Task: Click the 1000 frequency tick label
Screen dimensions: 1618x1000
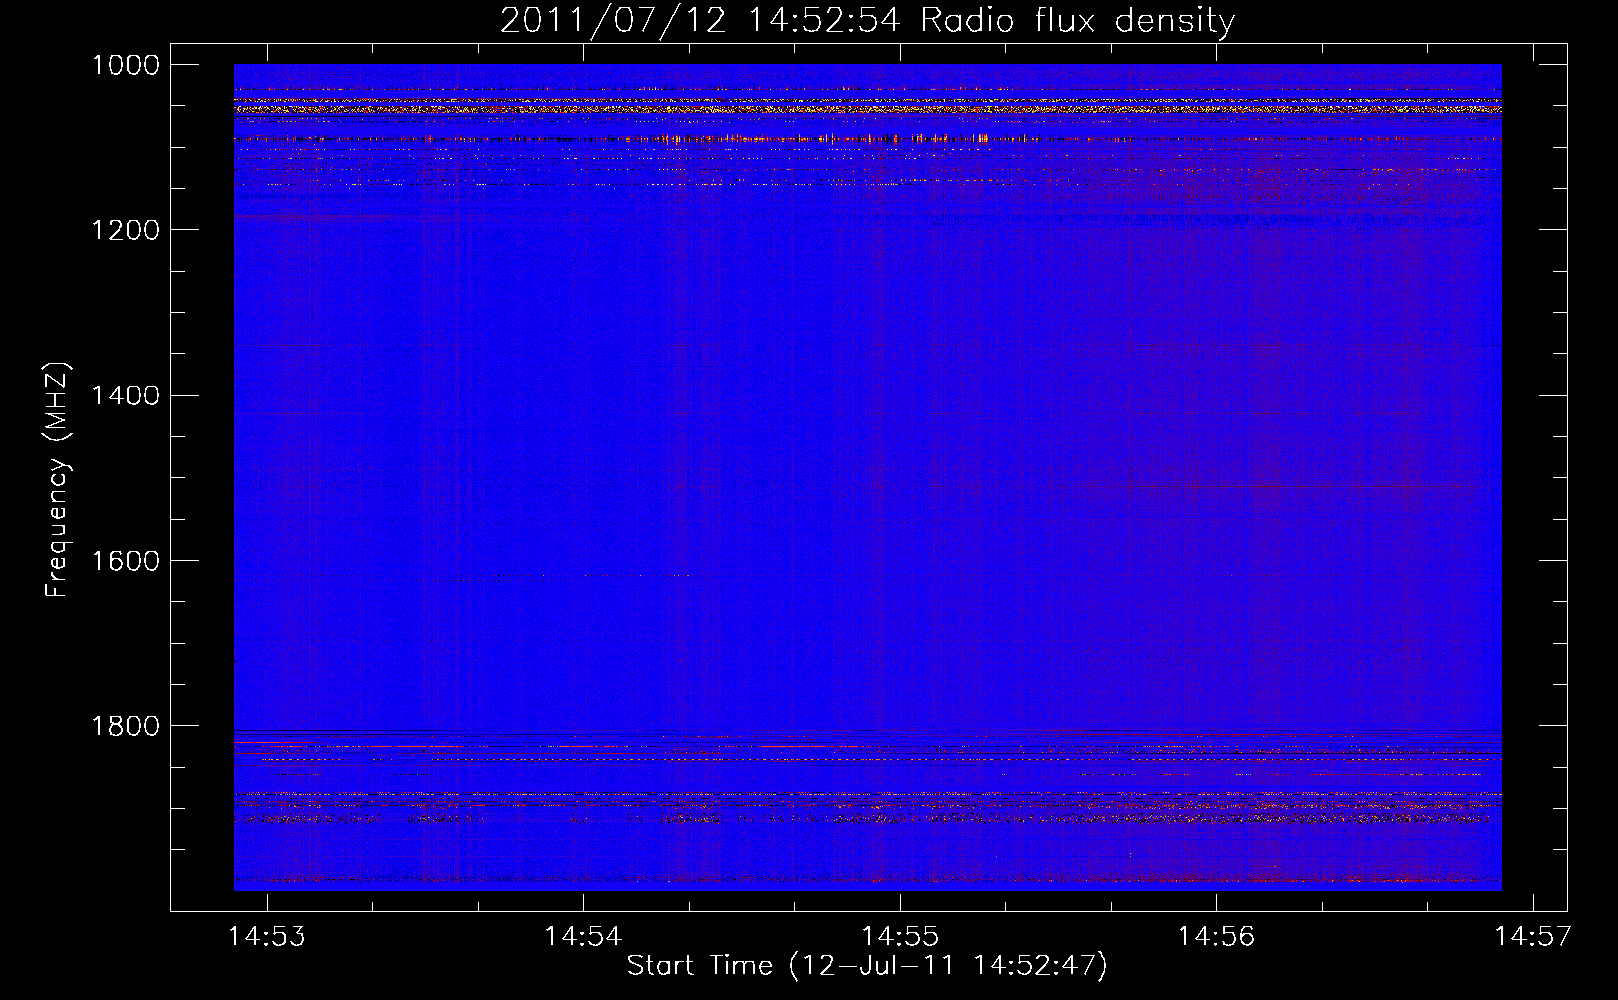Action: pyautogui.click(x=126, y=65)
